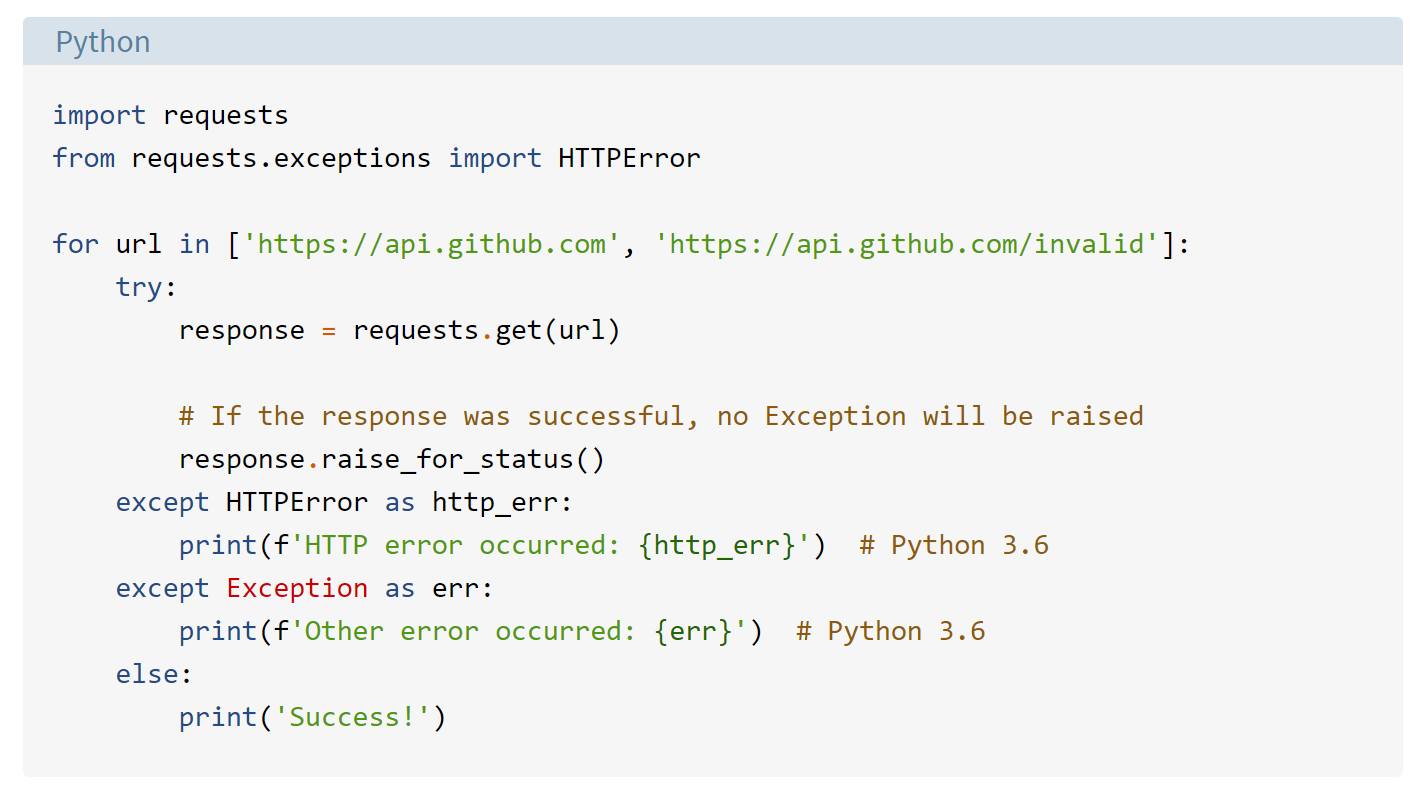
Task: Click the 'Success!' string literal
Action: coord(352,717)
